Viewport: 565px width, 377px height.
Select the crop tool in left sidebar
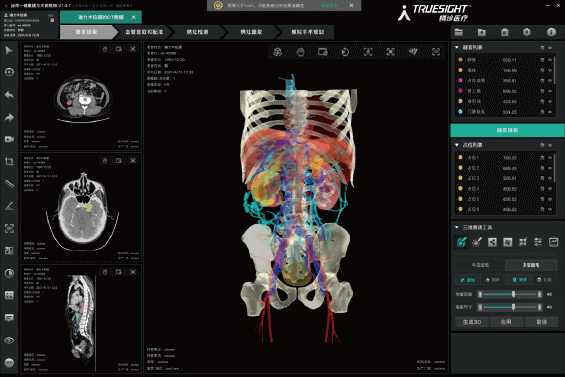click(9, 161)
